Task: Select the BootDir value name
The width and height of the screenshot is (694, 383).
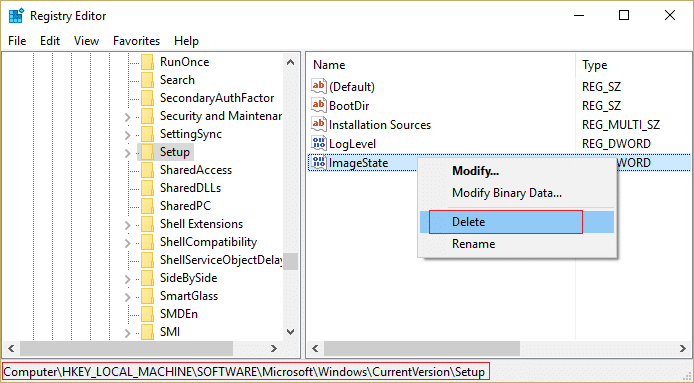Action: click(x=349, y=106)
